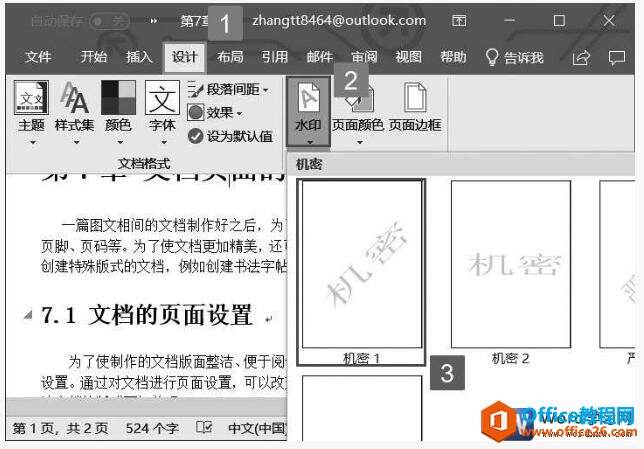644x449 pixels.
Task: Expand the 样式集 dropdown arrow
Action: (x=76, y=143)
